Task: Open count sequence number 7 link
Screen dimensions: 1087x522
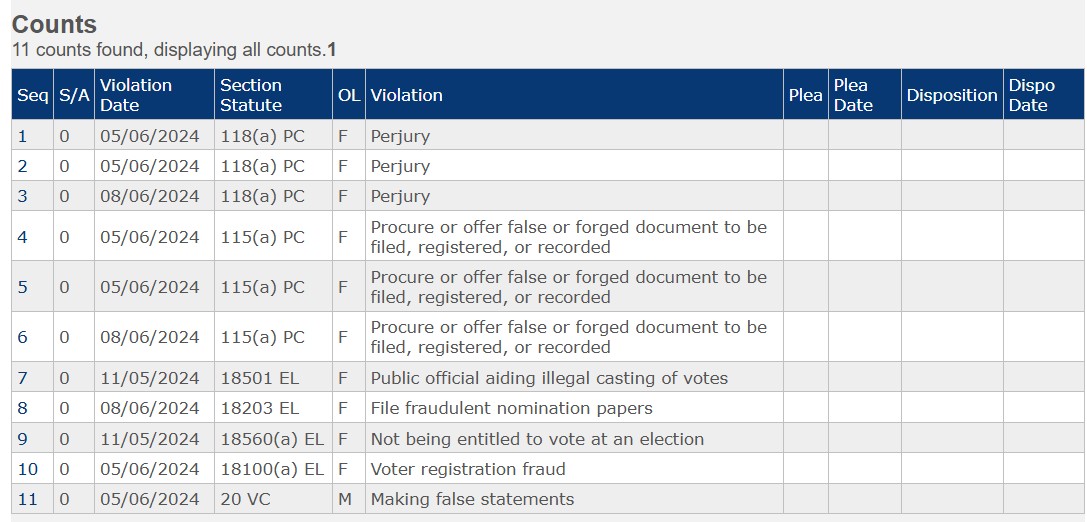Action: pos(23,378)
